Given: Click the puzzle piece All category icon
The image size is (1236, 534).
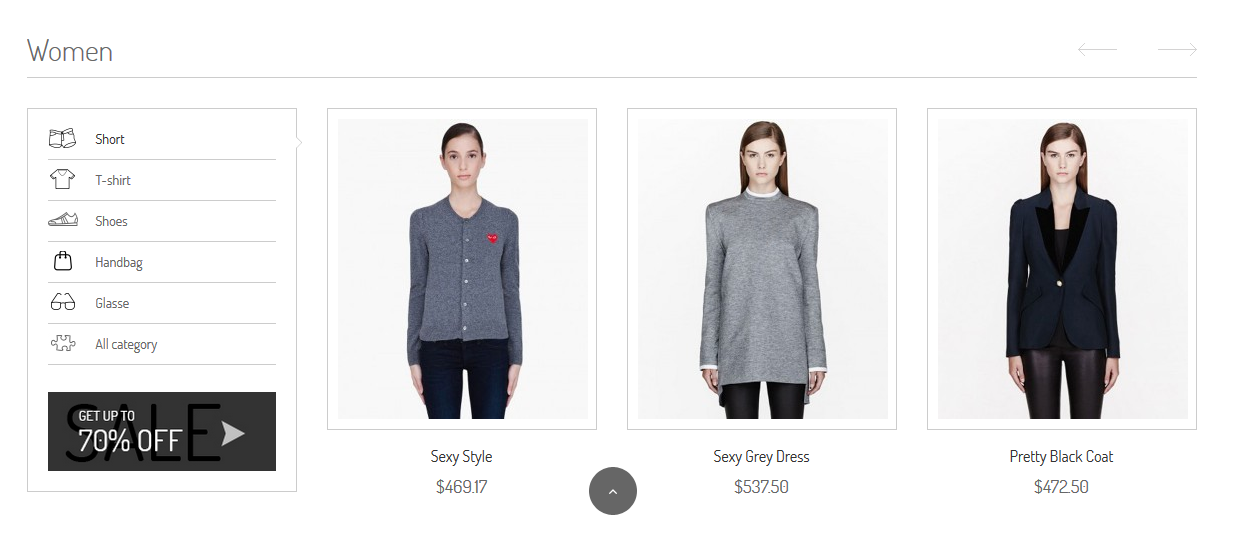Looking at the screenshot, I should click(x=62, y=344).
